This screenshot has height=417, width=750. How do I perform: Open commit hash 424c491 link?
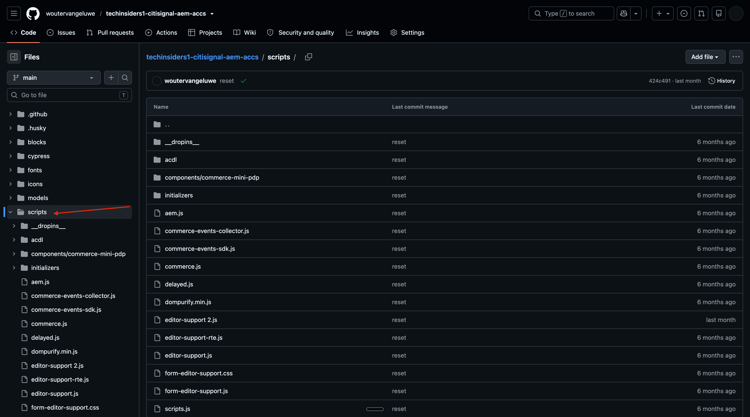[x=660, y=81]
